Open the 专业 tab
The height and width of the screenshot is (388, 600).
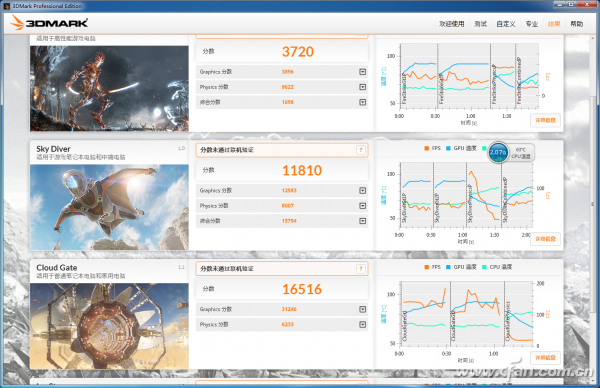point(532,24)
